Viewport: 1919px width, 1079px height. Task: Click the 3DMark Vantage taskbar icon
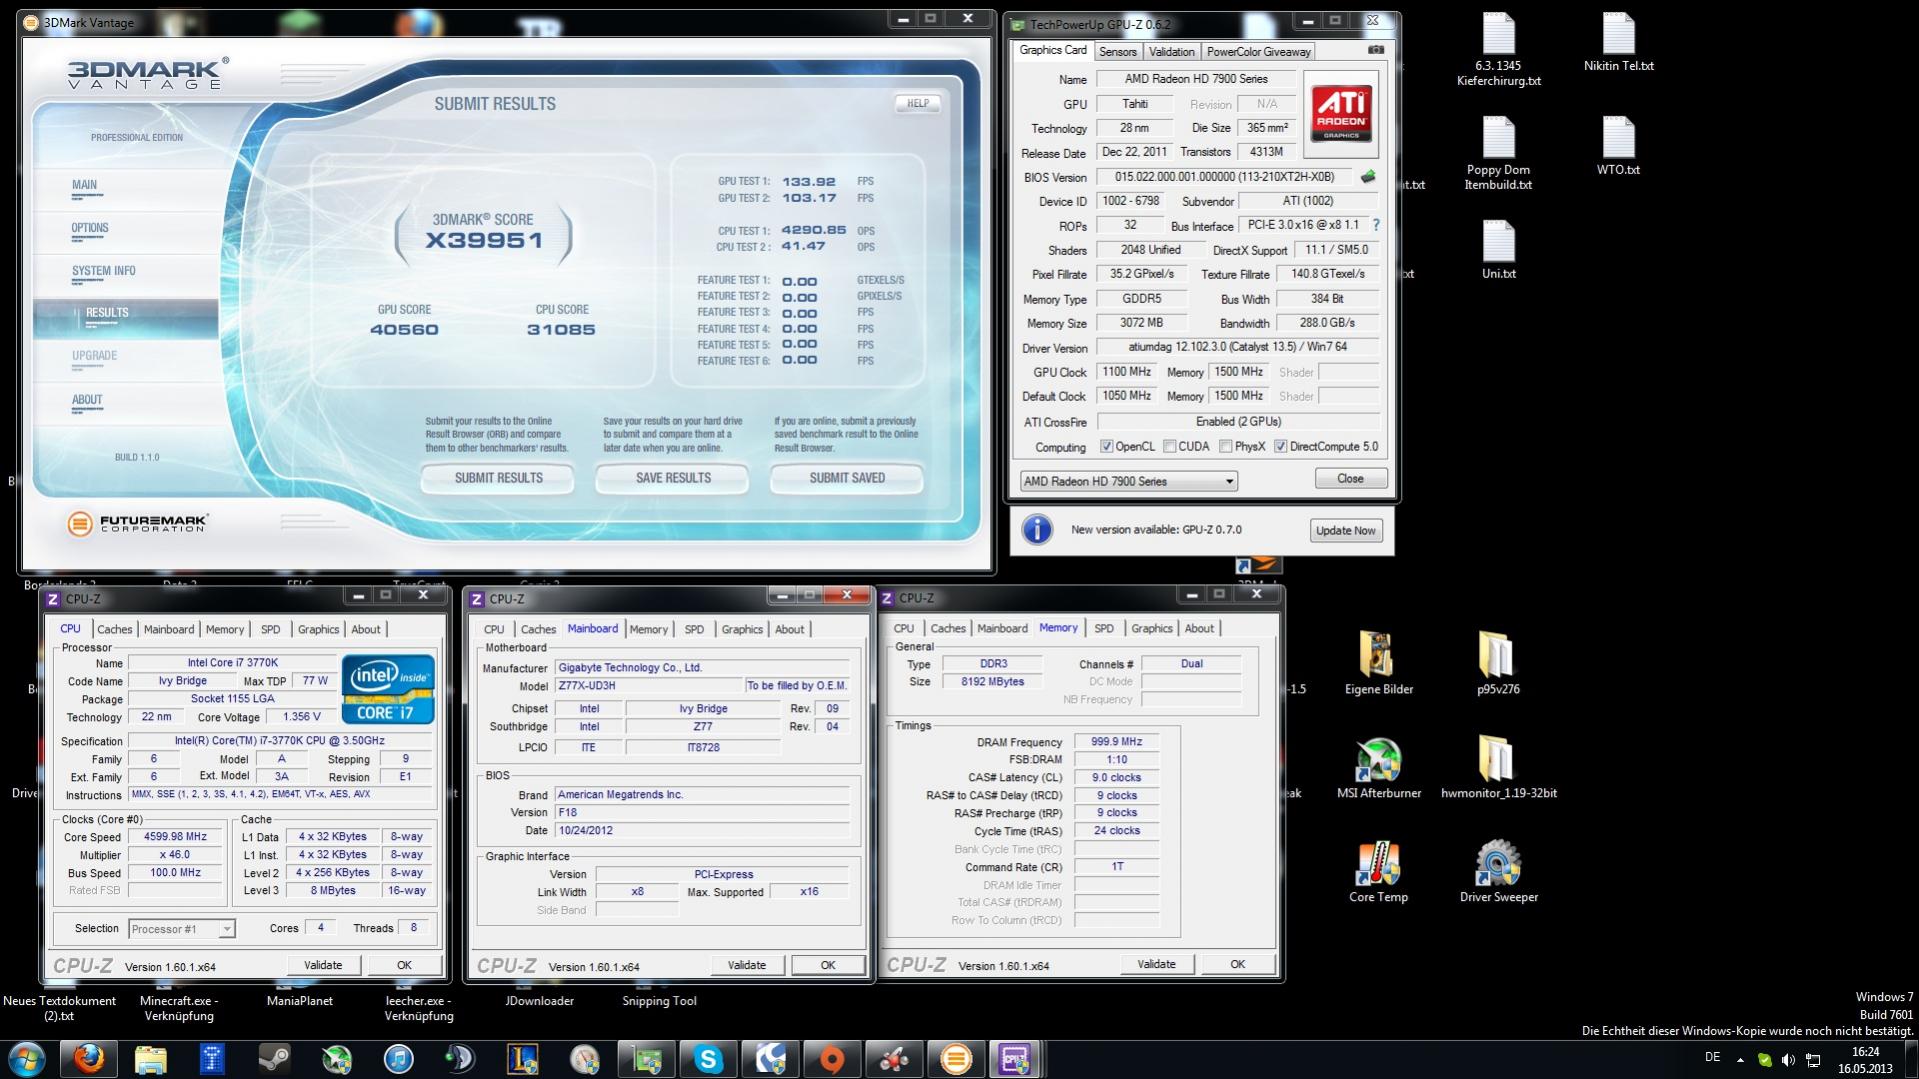click(956, 1059)
